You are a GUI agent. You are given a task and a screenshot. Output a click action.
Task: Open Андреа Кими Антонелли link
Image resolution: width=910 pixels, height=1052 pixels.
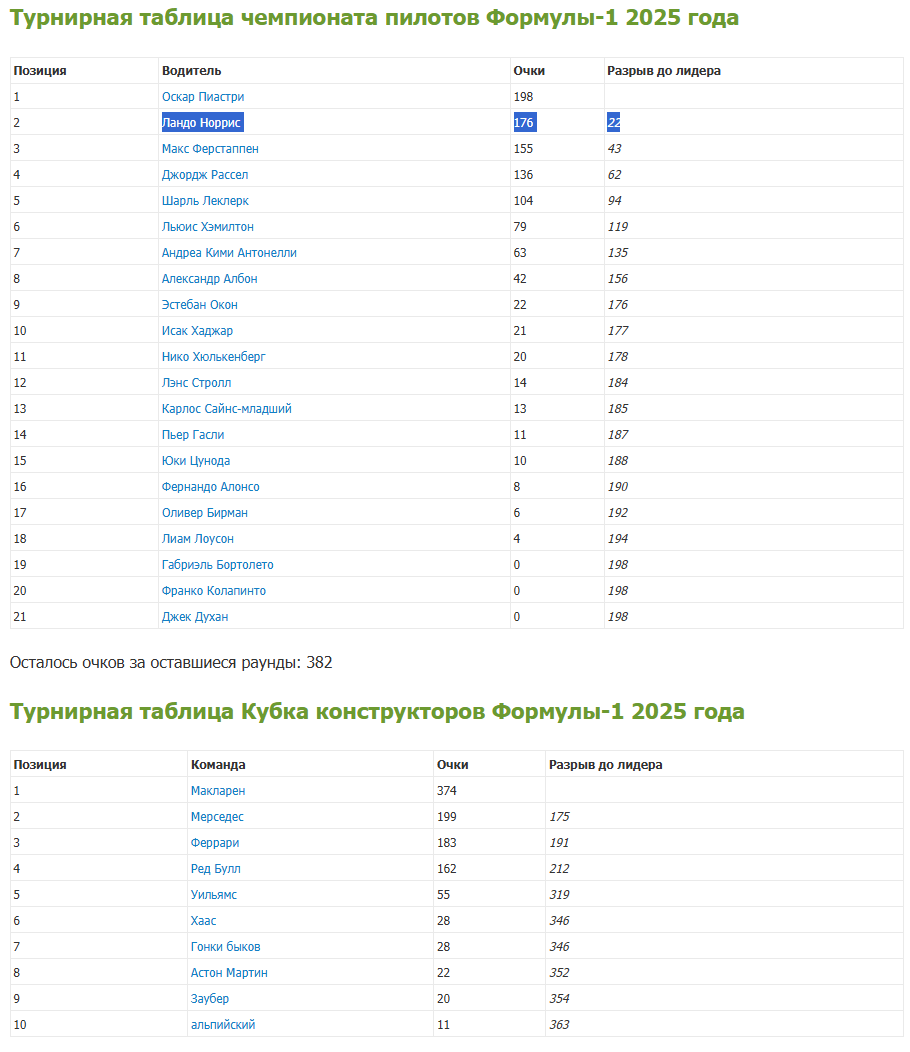point(229,253)
